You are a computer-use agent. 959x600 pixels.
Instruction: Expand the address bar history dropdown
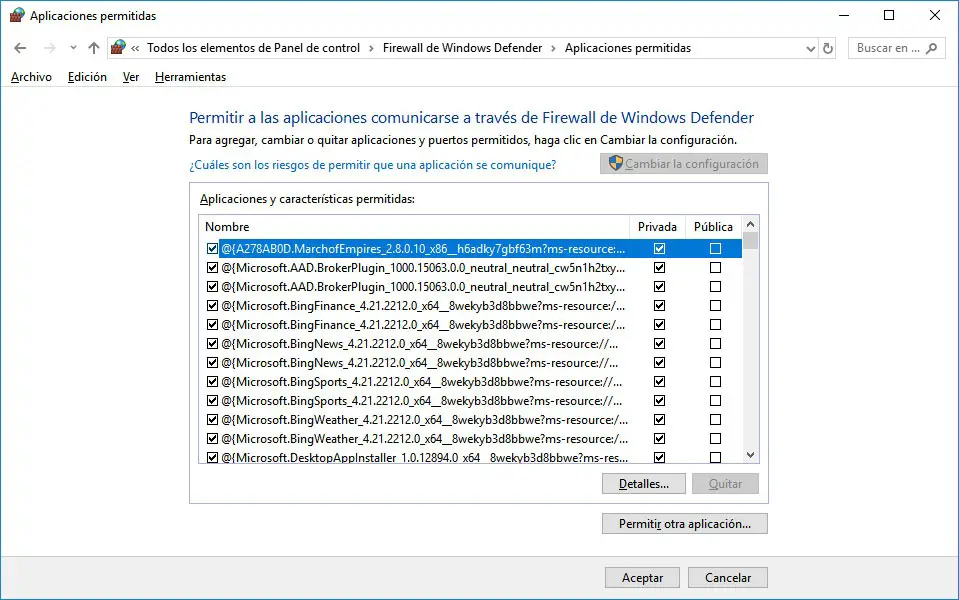(810, 48)
